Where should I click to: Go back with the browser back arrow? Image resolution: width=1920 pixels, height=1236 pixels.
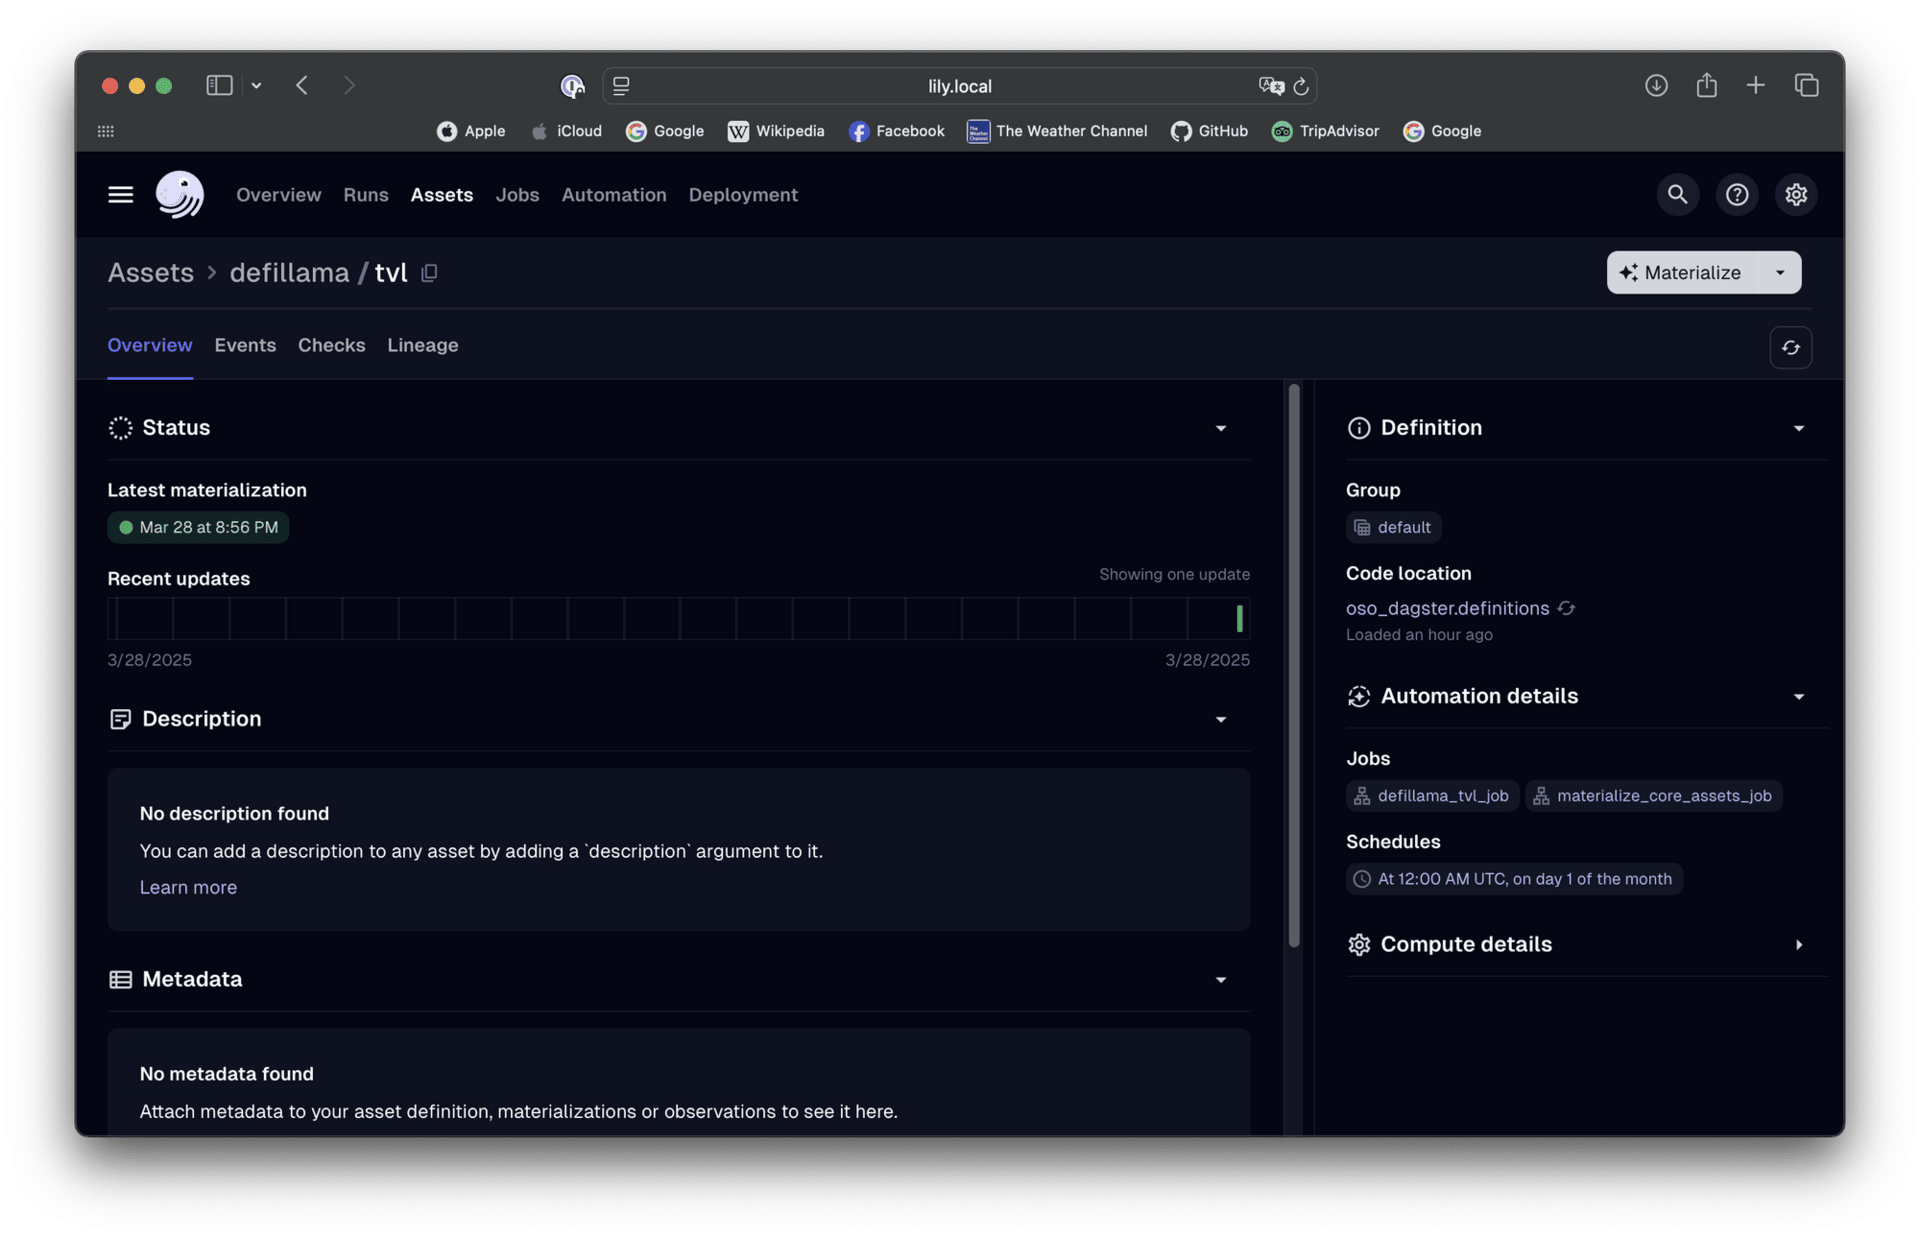coord(302,85)
